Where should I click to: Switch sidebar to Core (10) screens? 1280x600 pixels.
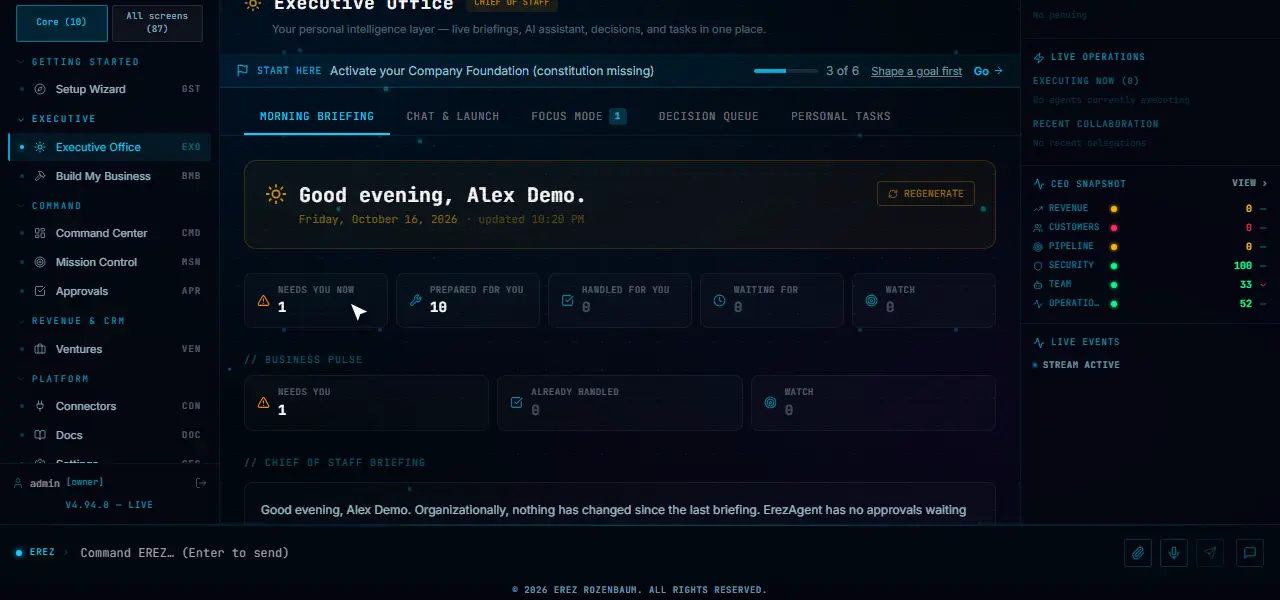pos(62,23)
